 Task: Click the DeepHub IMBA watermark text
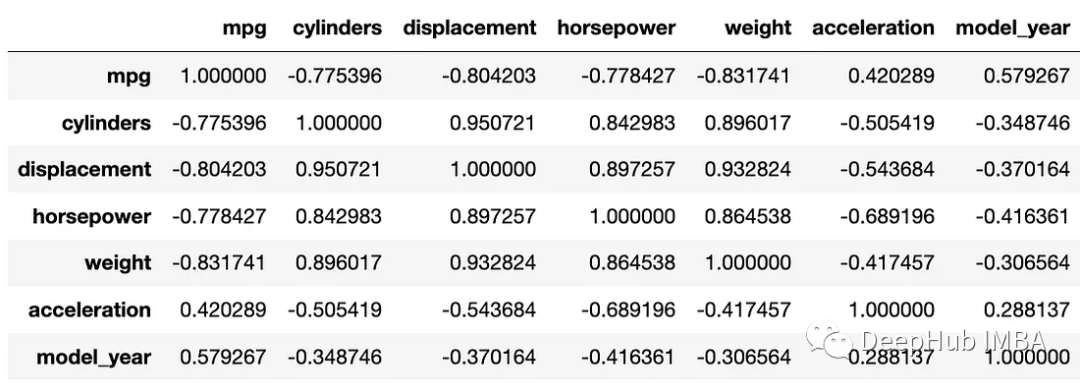pyautogui.click(x=954, y=340)
